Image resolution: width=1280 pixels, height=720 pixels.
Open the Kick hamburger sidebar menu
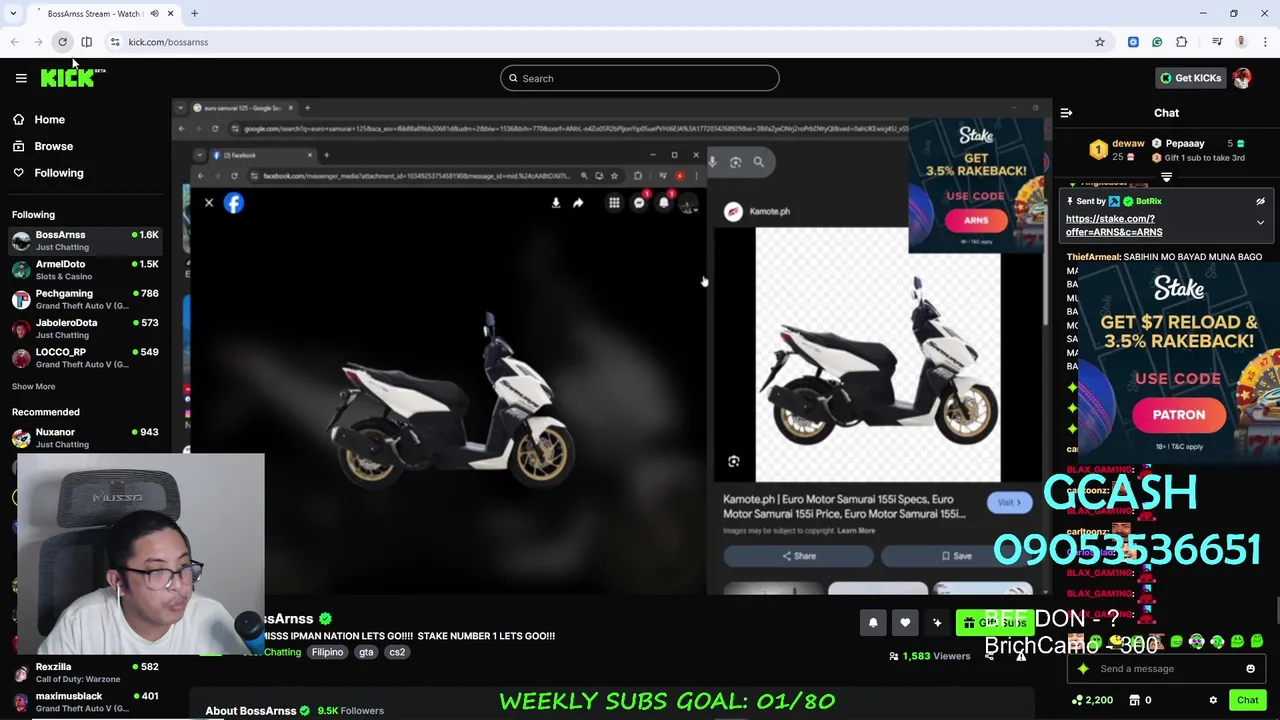[x=21, y=78]
